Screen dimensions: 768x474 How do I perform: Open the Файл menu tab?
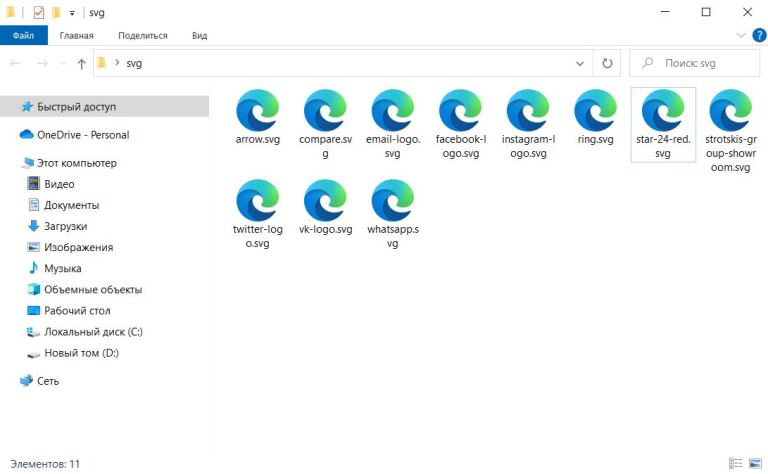click(24, 35)
